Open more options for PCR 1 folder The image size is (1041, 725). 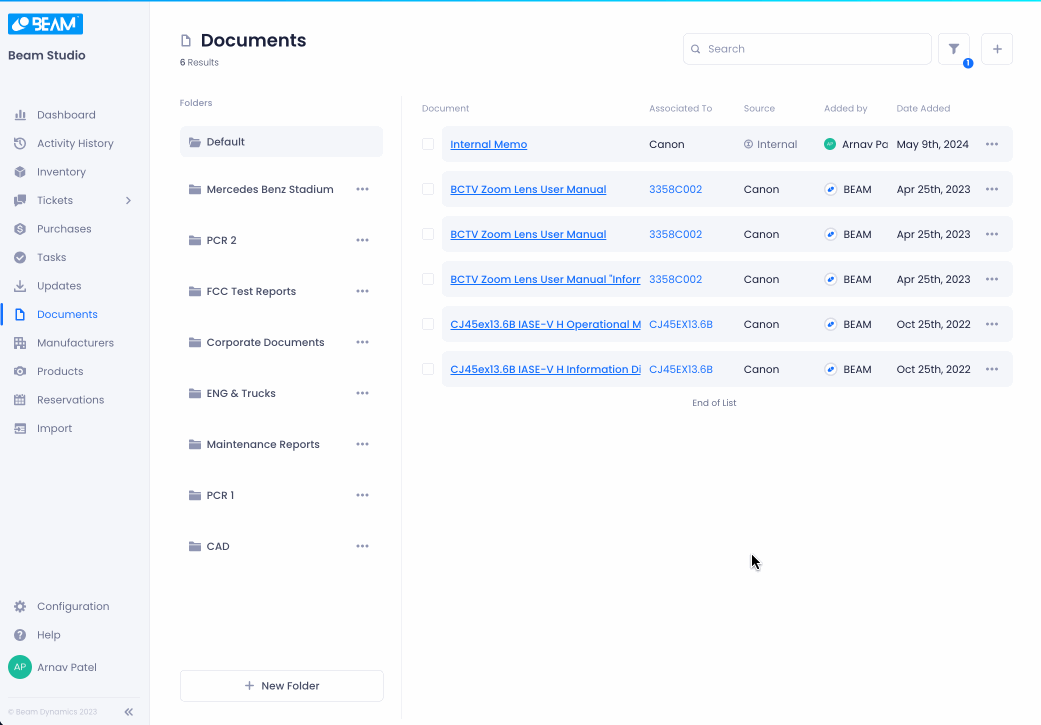pyautogui.click(x=362, y=495)
